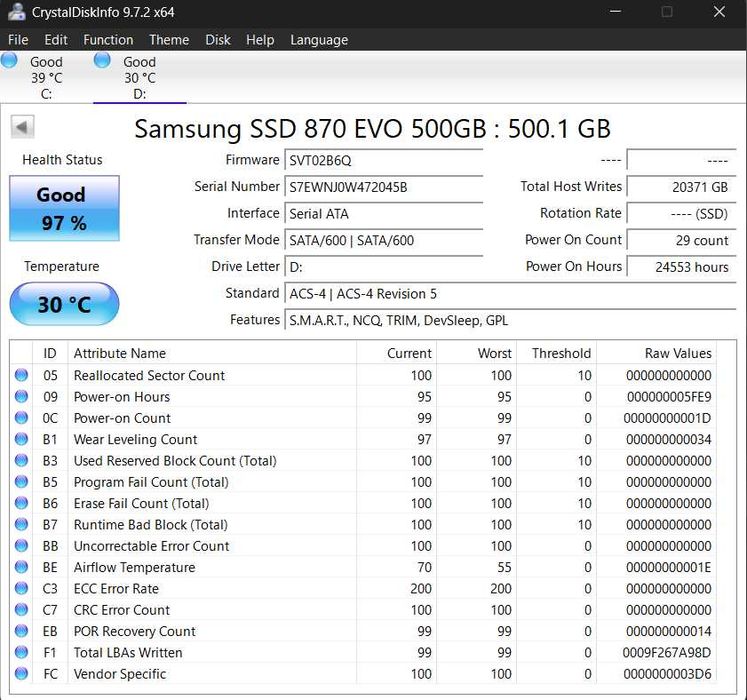Click raw value 0000000003D6 of Vendor Specific

pos(667,674)
